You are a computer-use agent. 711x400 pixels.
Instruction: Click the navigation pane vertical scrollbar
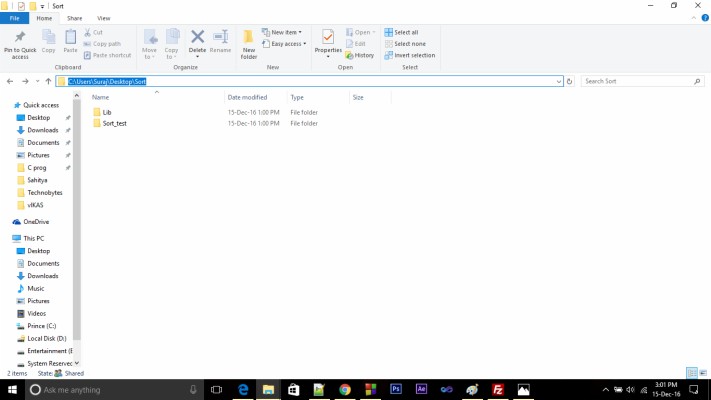pyautogui.click(x=77, y=220)
